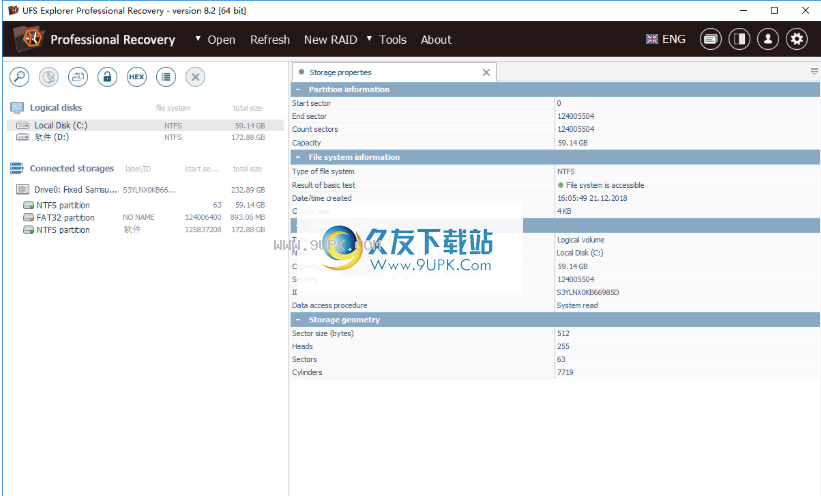Click the 59.14 GB NTFS partition icon
Viewport: 821px width, 496px height.
[28, 205]
